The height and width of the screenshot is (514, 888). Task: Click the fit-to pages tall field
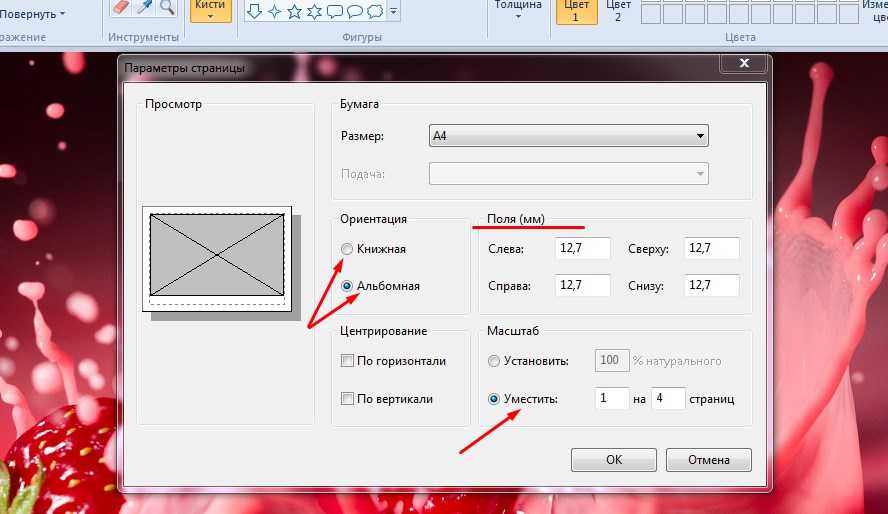pyautogui.click(x=668, y=399)
